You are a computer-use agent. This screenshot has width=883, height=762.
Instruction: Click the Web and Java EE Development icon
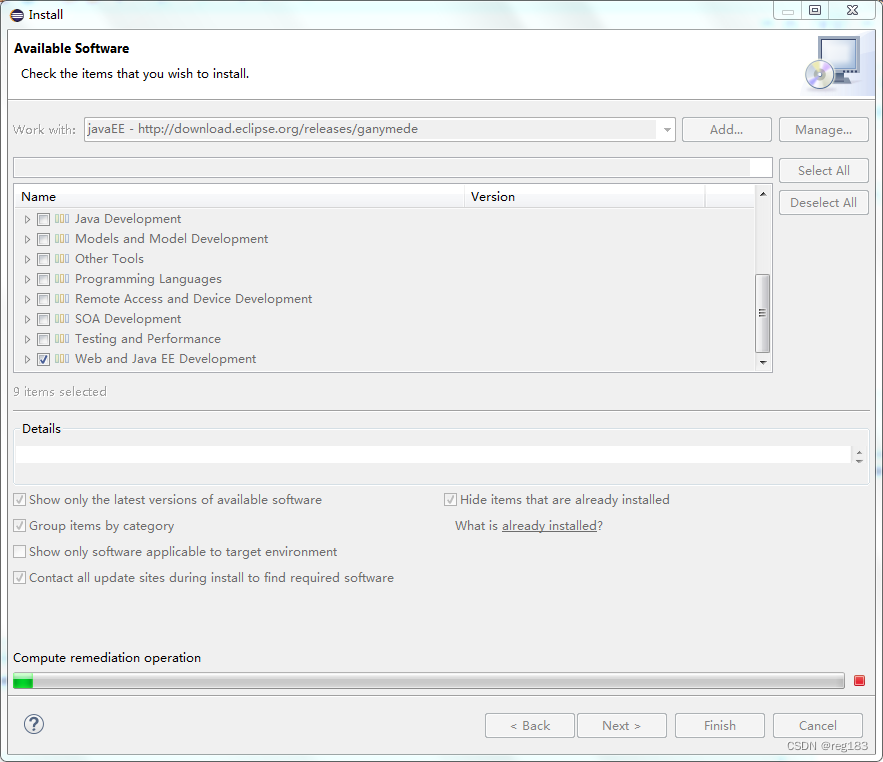point(62,359)
